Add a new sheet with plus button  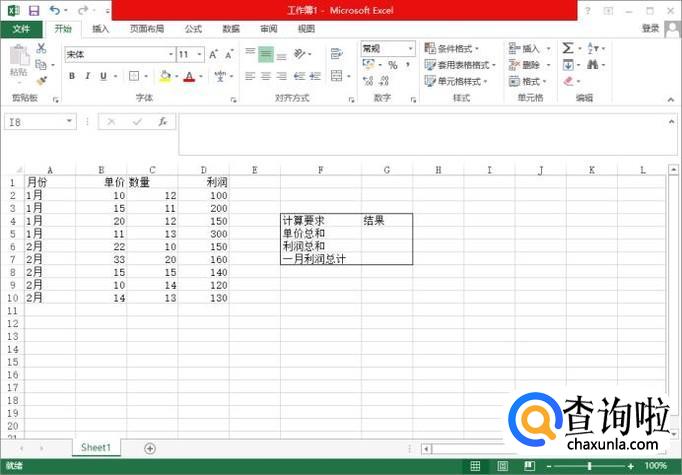click(x=150, y=448)
